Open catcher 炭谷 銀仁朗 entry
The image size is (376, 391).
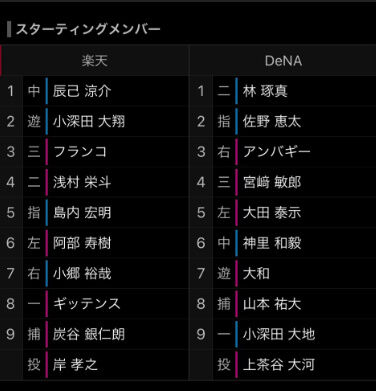coord(89,334)
